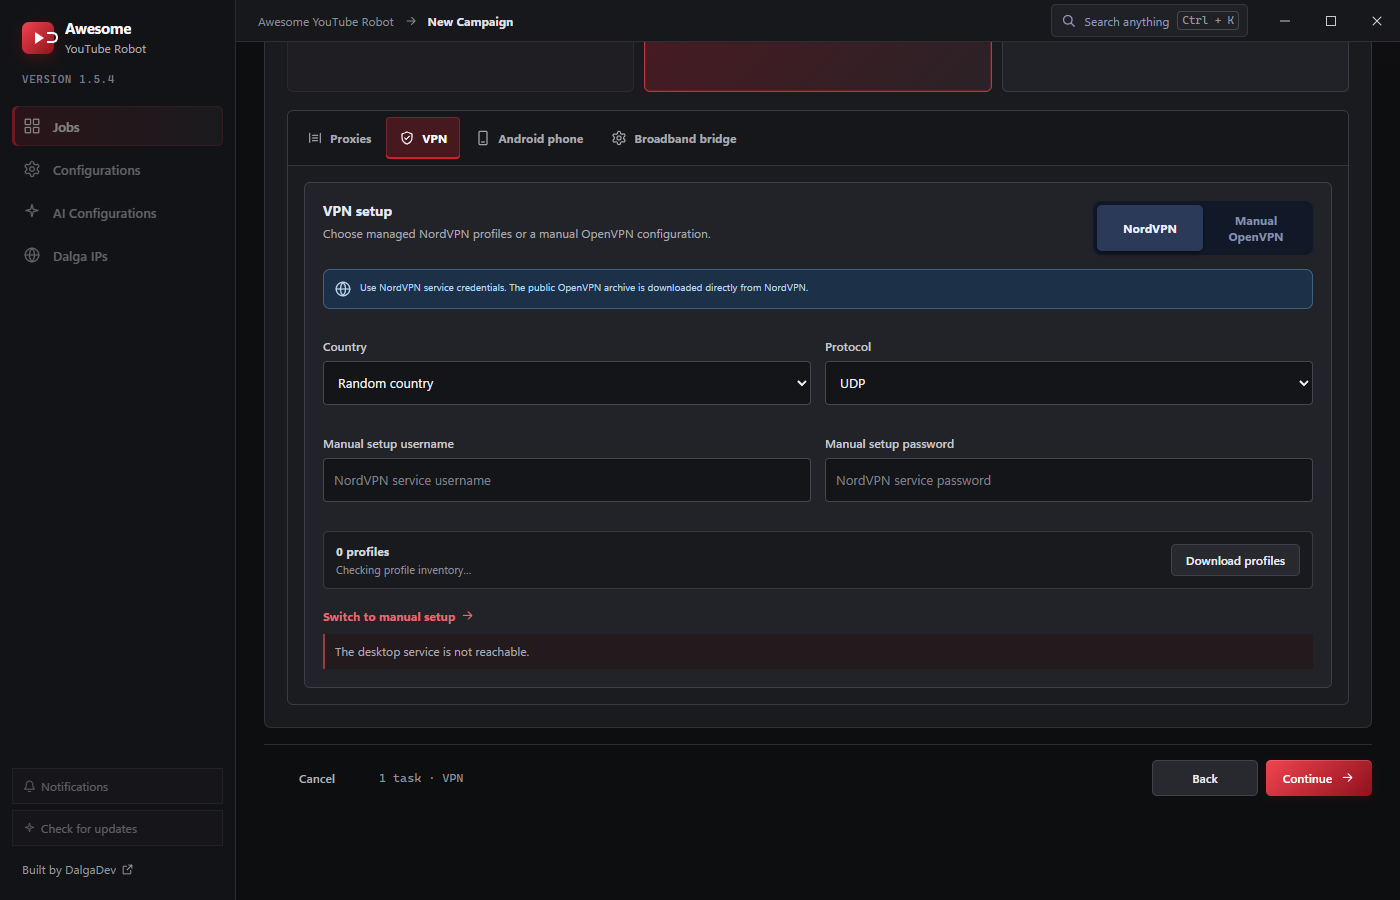The height and width of the screenshot is (900, 1400).
Task: Open the Notifications panel
Action: click(117, 786)
